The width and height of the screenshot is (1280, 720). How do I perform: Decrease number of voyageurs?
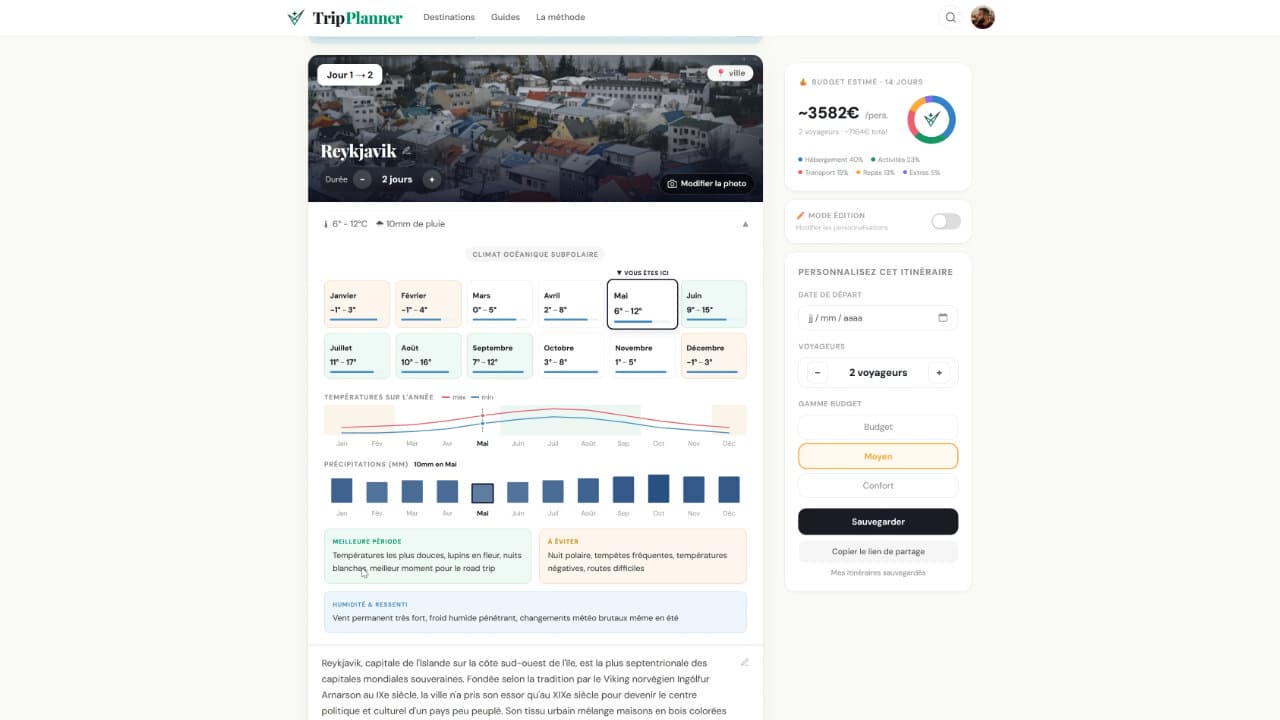[x=817, y=373]
